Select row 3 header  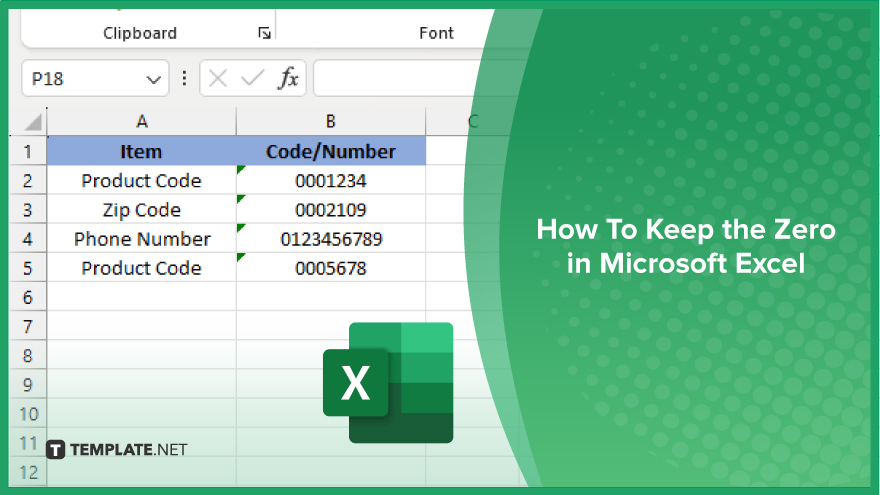28,210
